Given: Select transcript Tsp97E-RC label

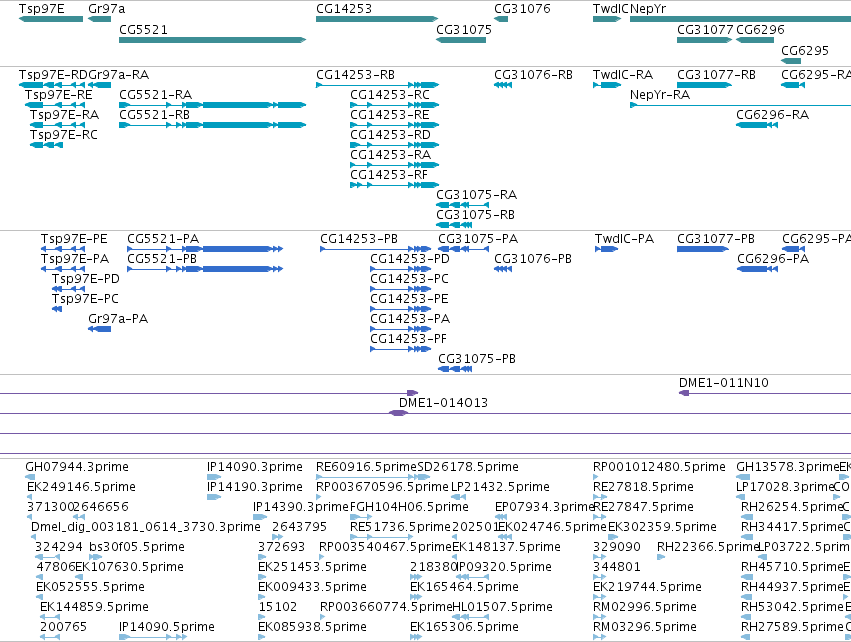Looking at the screenshot, I should [x=64, y=135].
